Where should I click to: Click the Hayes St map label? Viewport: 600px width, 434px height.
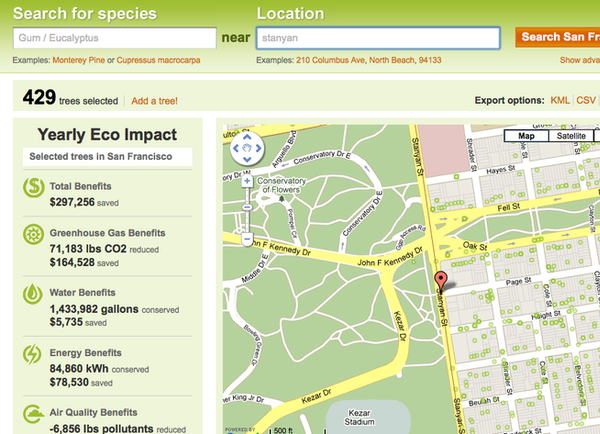coord(501,170)
